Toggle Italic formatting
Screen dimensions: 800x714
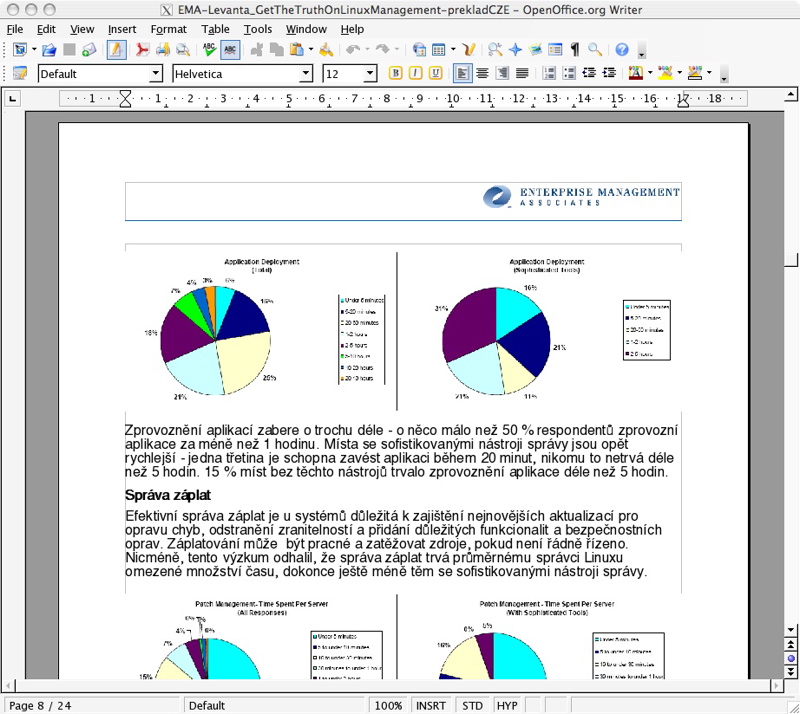click(x=415, y=73)
